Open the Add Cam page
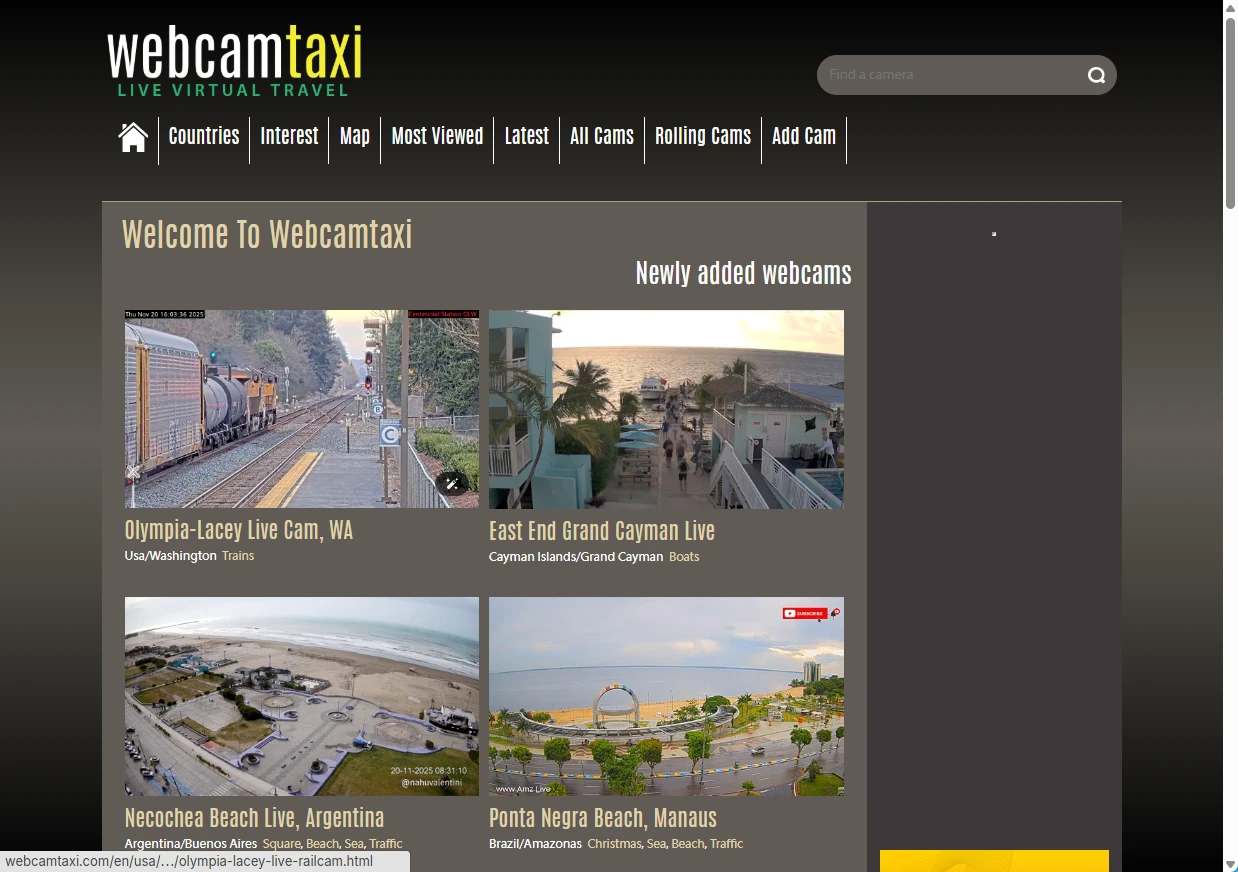The height and width of the screenshot is (872, 1238). pyautogui.click(x=804, y=137)
